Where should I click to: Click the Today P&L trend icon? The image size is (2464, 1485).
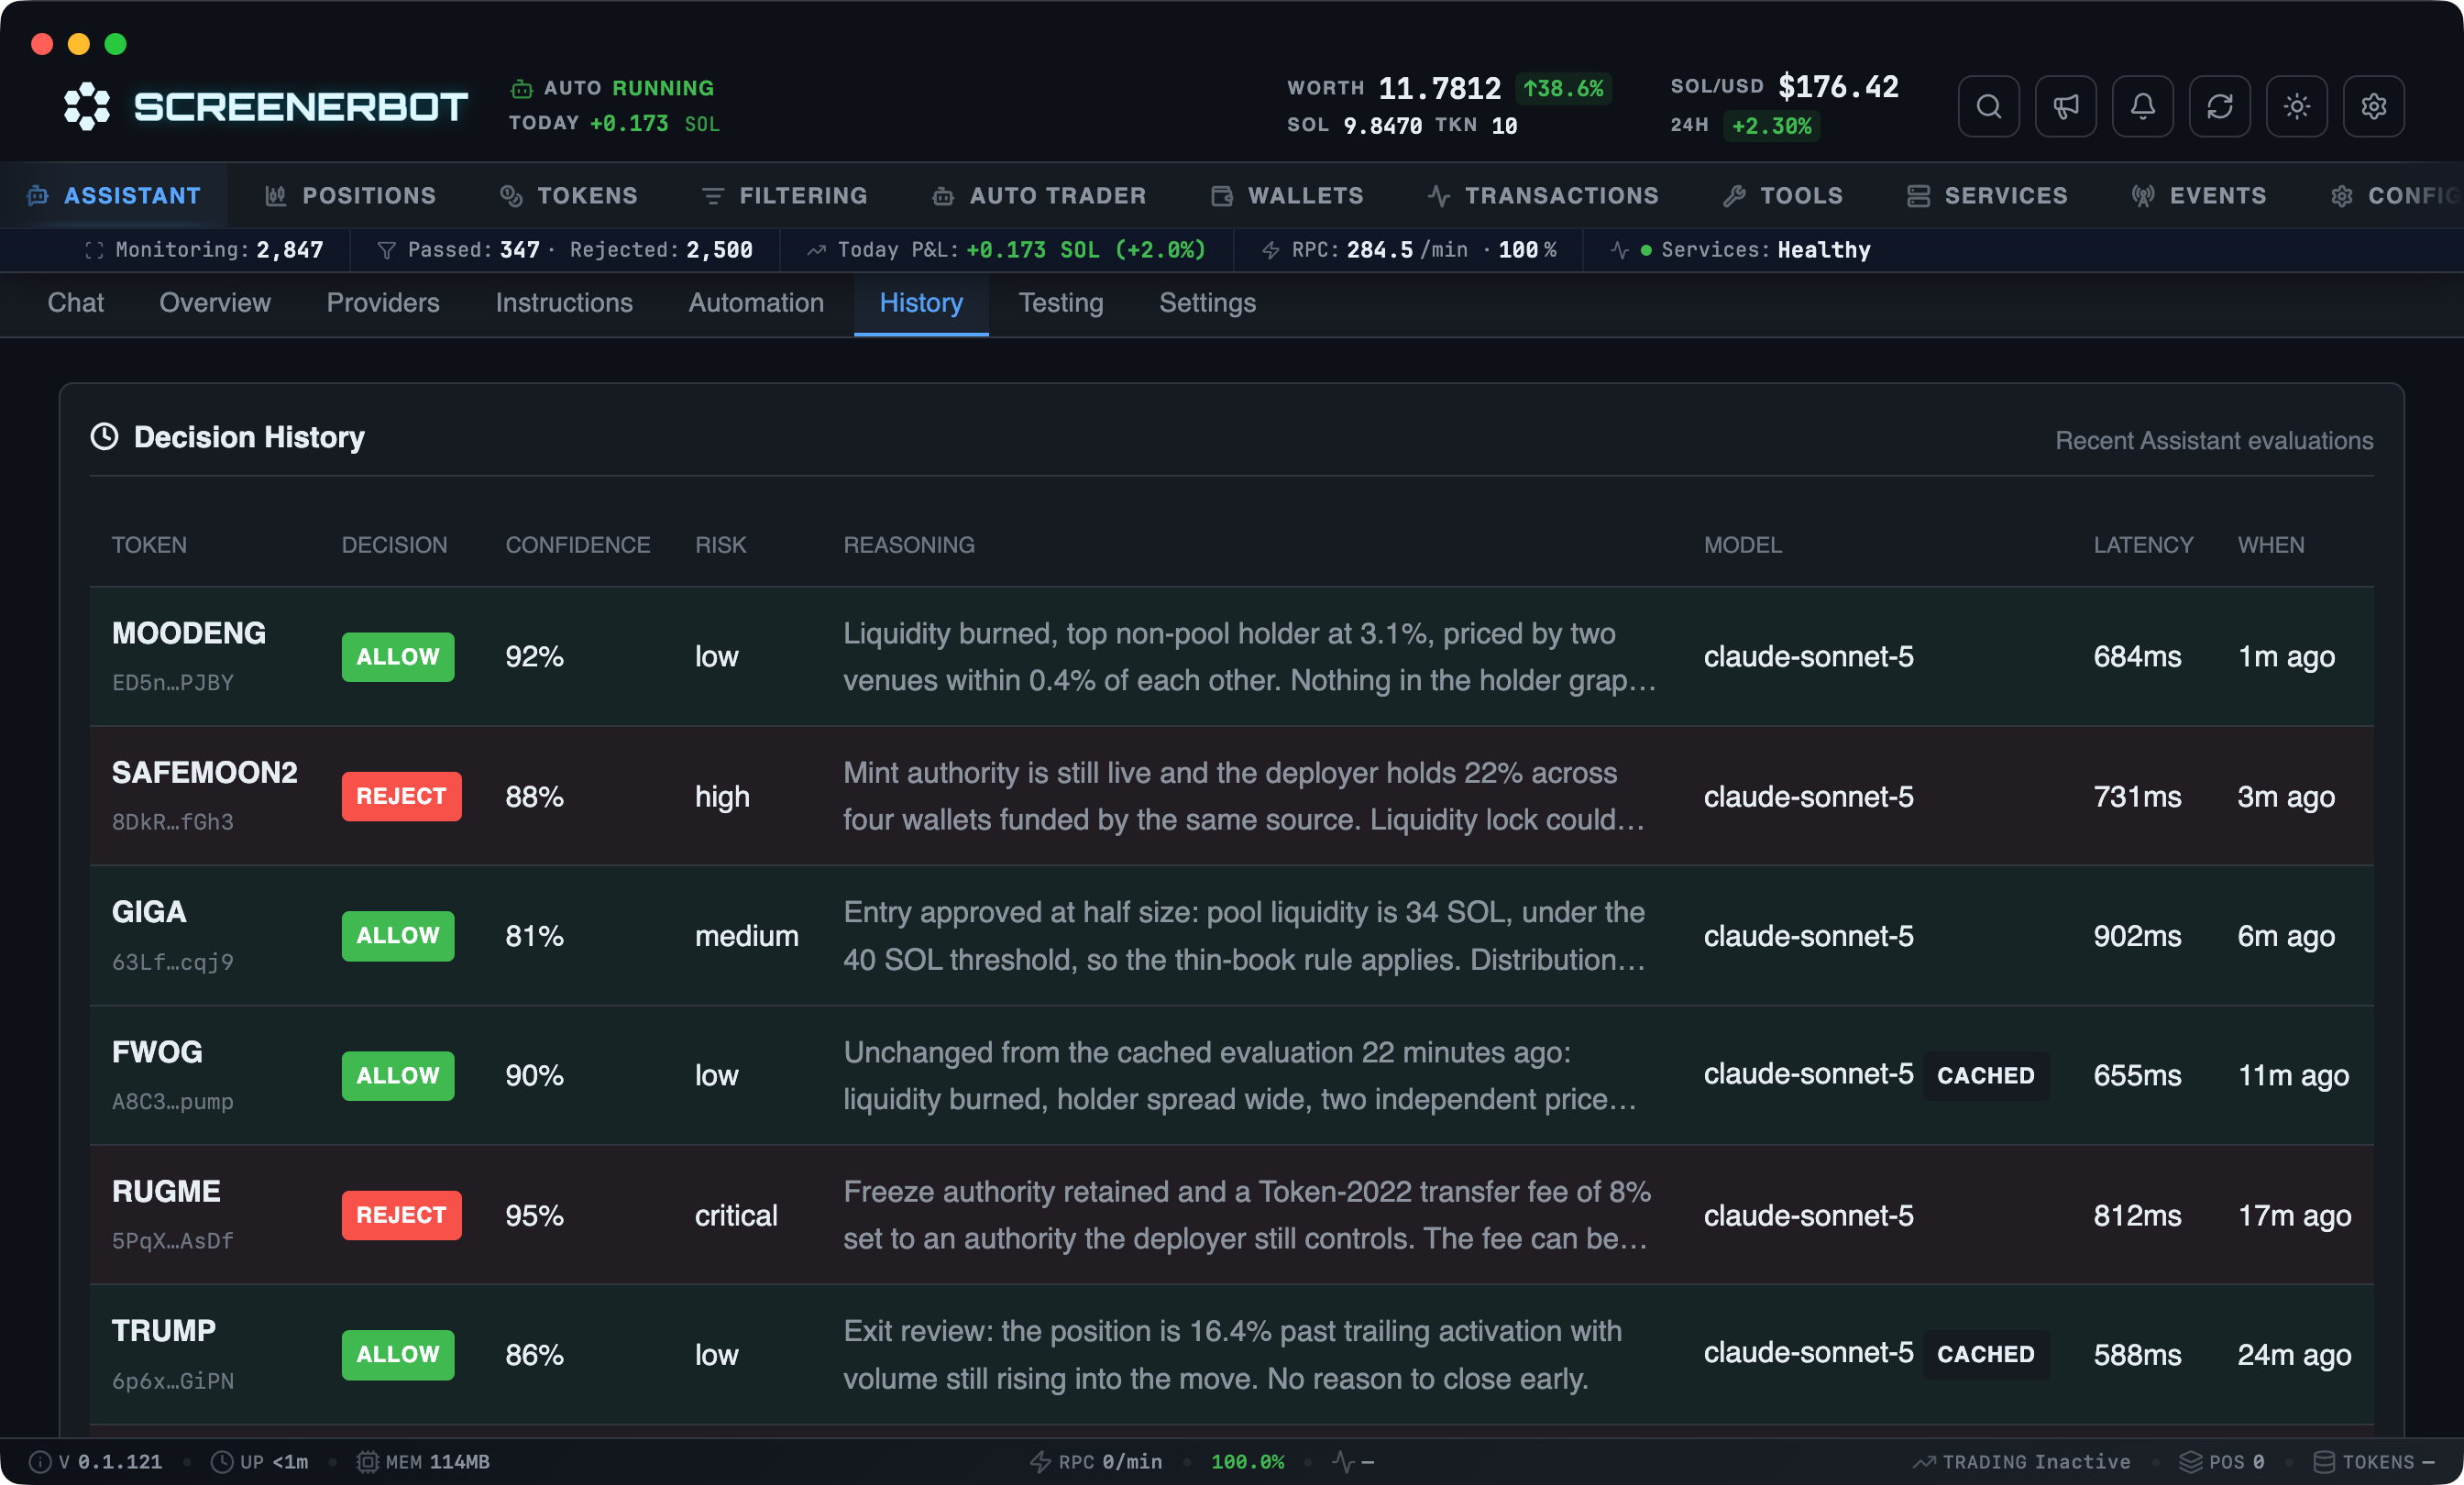point(816,250)
